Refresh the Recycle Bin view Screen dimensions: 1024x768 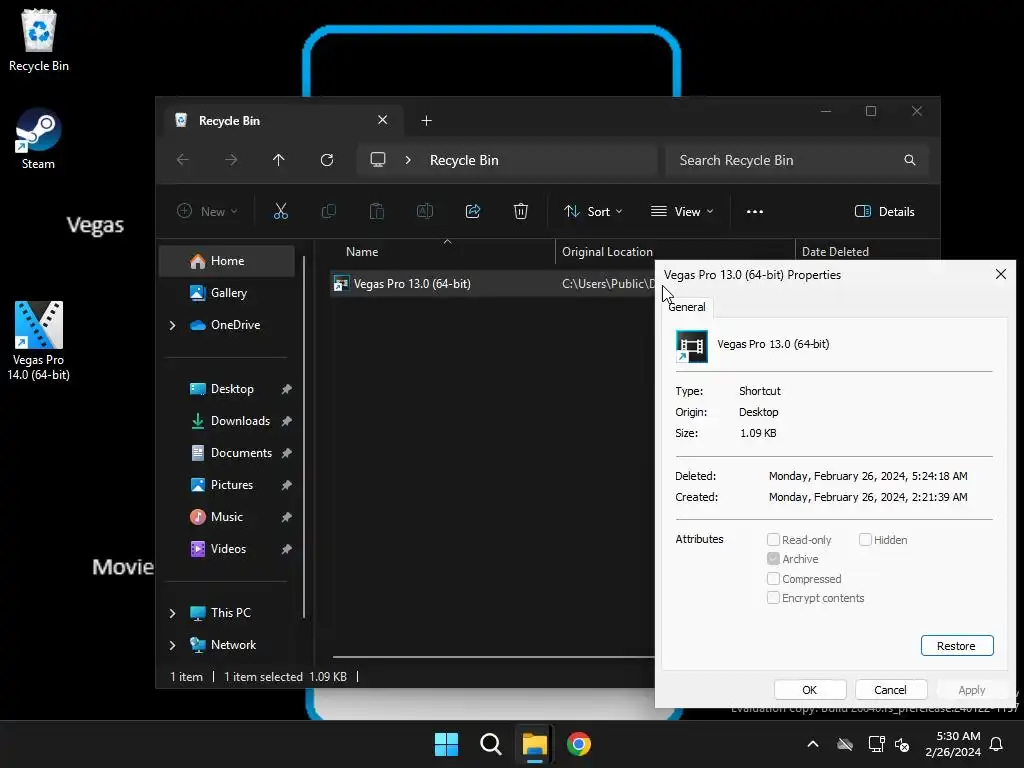coord(327,160)
